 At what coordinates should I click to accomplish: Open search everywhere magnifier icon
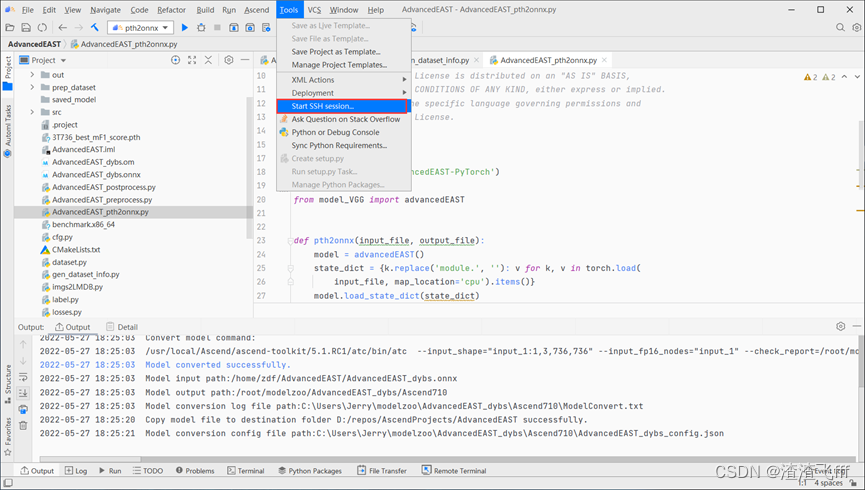(840, 28)
